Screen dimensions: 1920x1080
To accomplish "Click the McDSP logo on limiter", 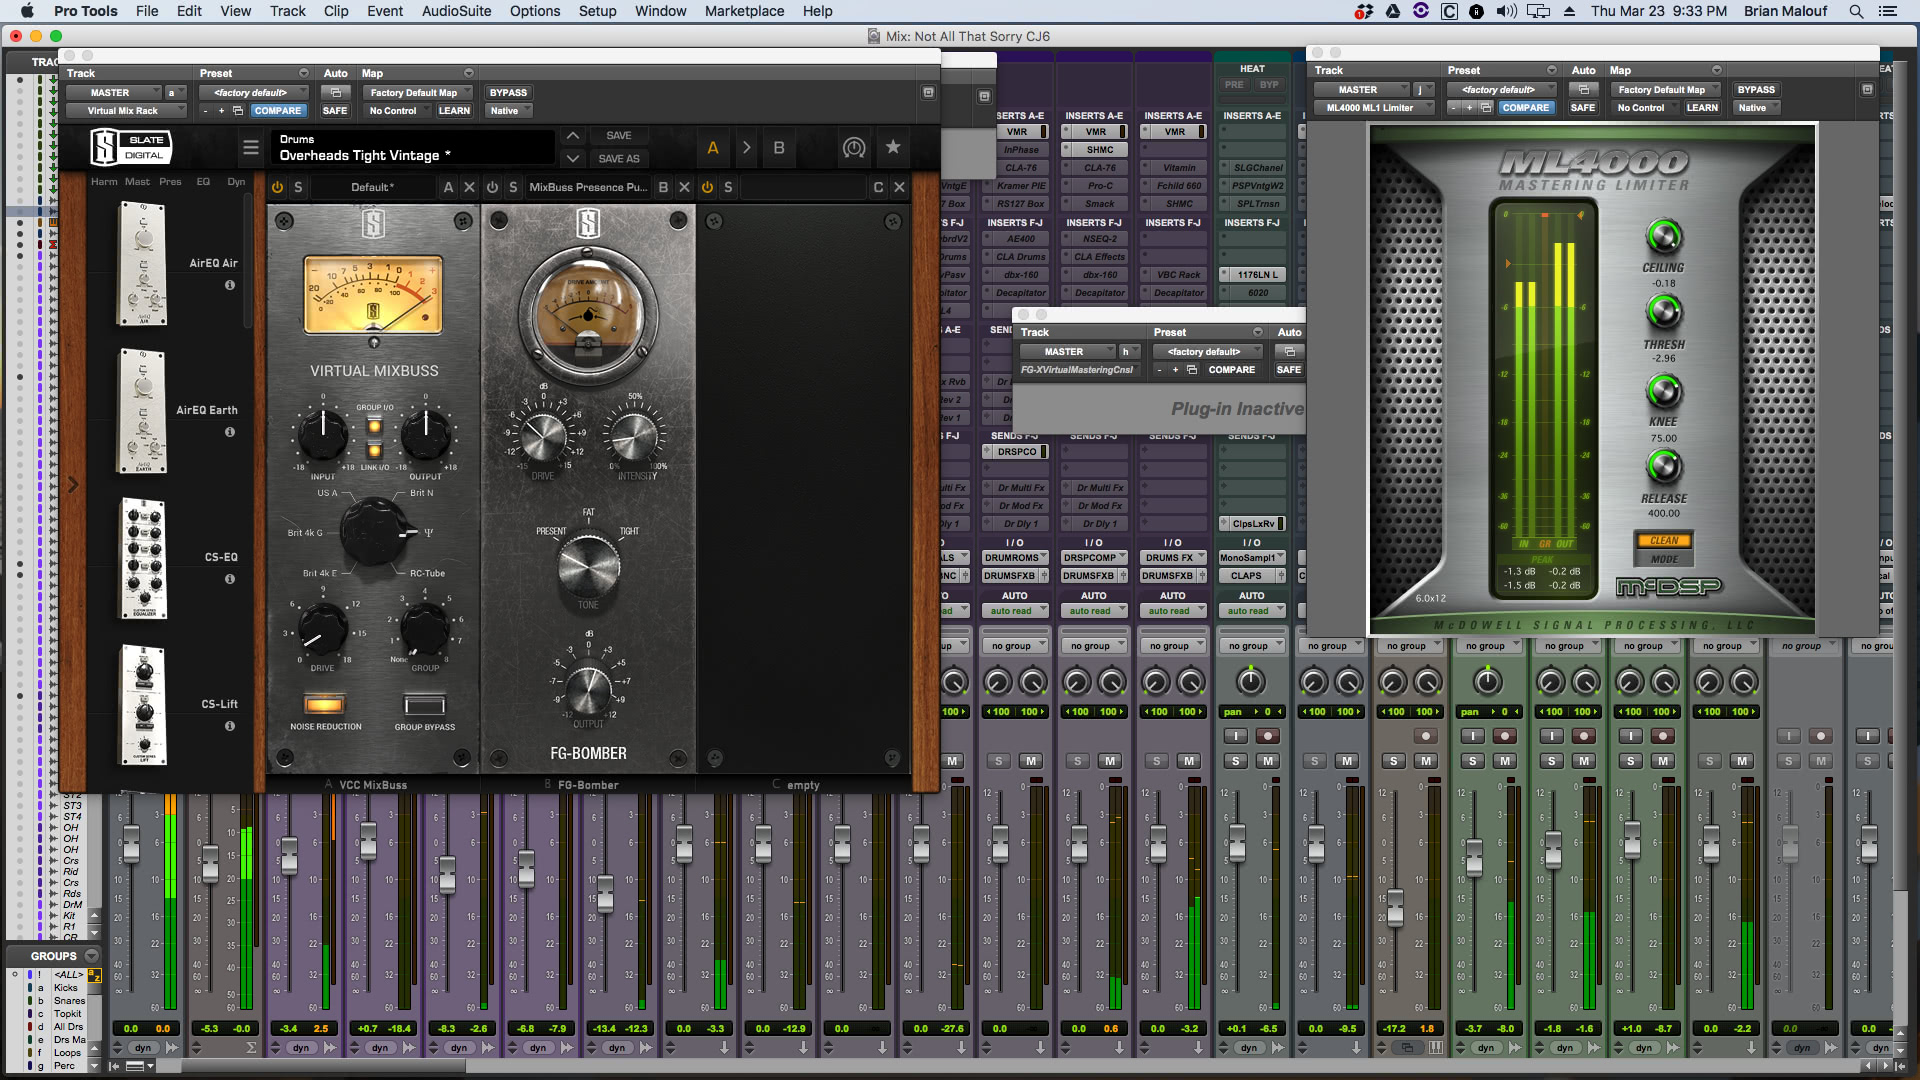I will coord(1668,587).
